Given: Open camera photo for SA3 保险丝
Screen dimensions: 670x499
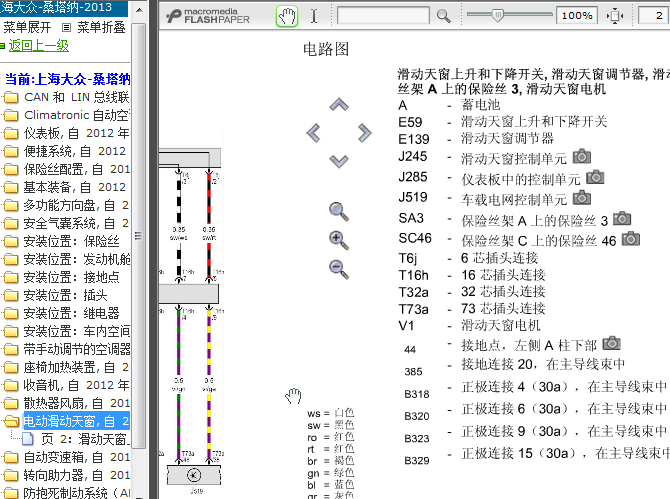Looking at the screenshot, I should pyautogui.click(x=622, y=218).
